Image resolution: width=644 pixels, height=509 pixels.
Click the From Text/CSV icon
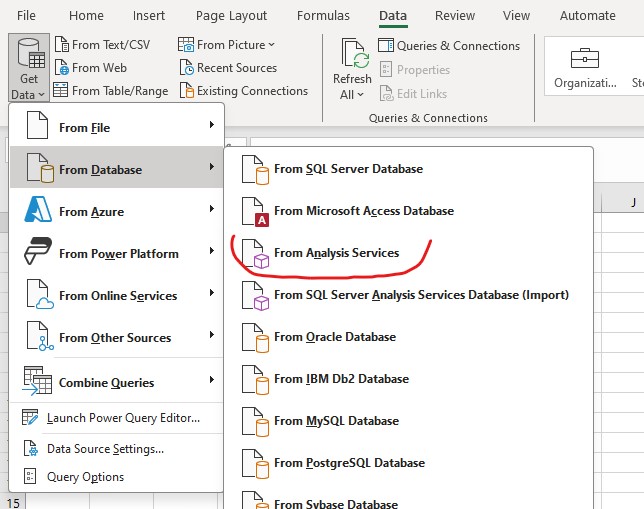(62, 44)
